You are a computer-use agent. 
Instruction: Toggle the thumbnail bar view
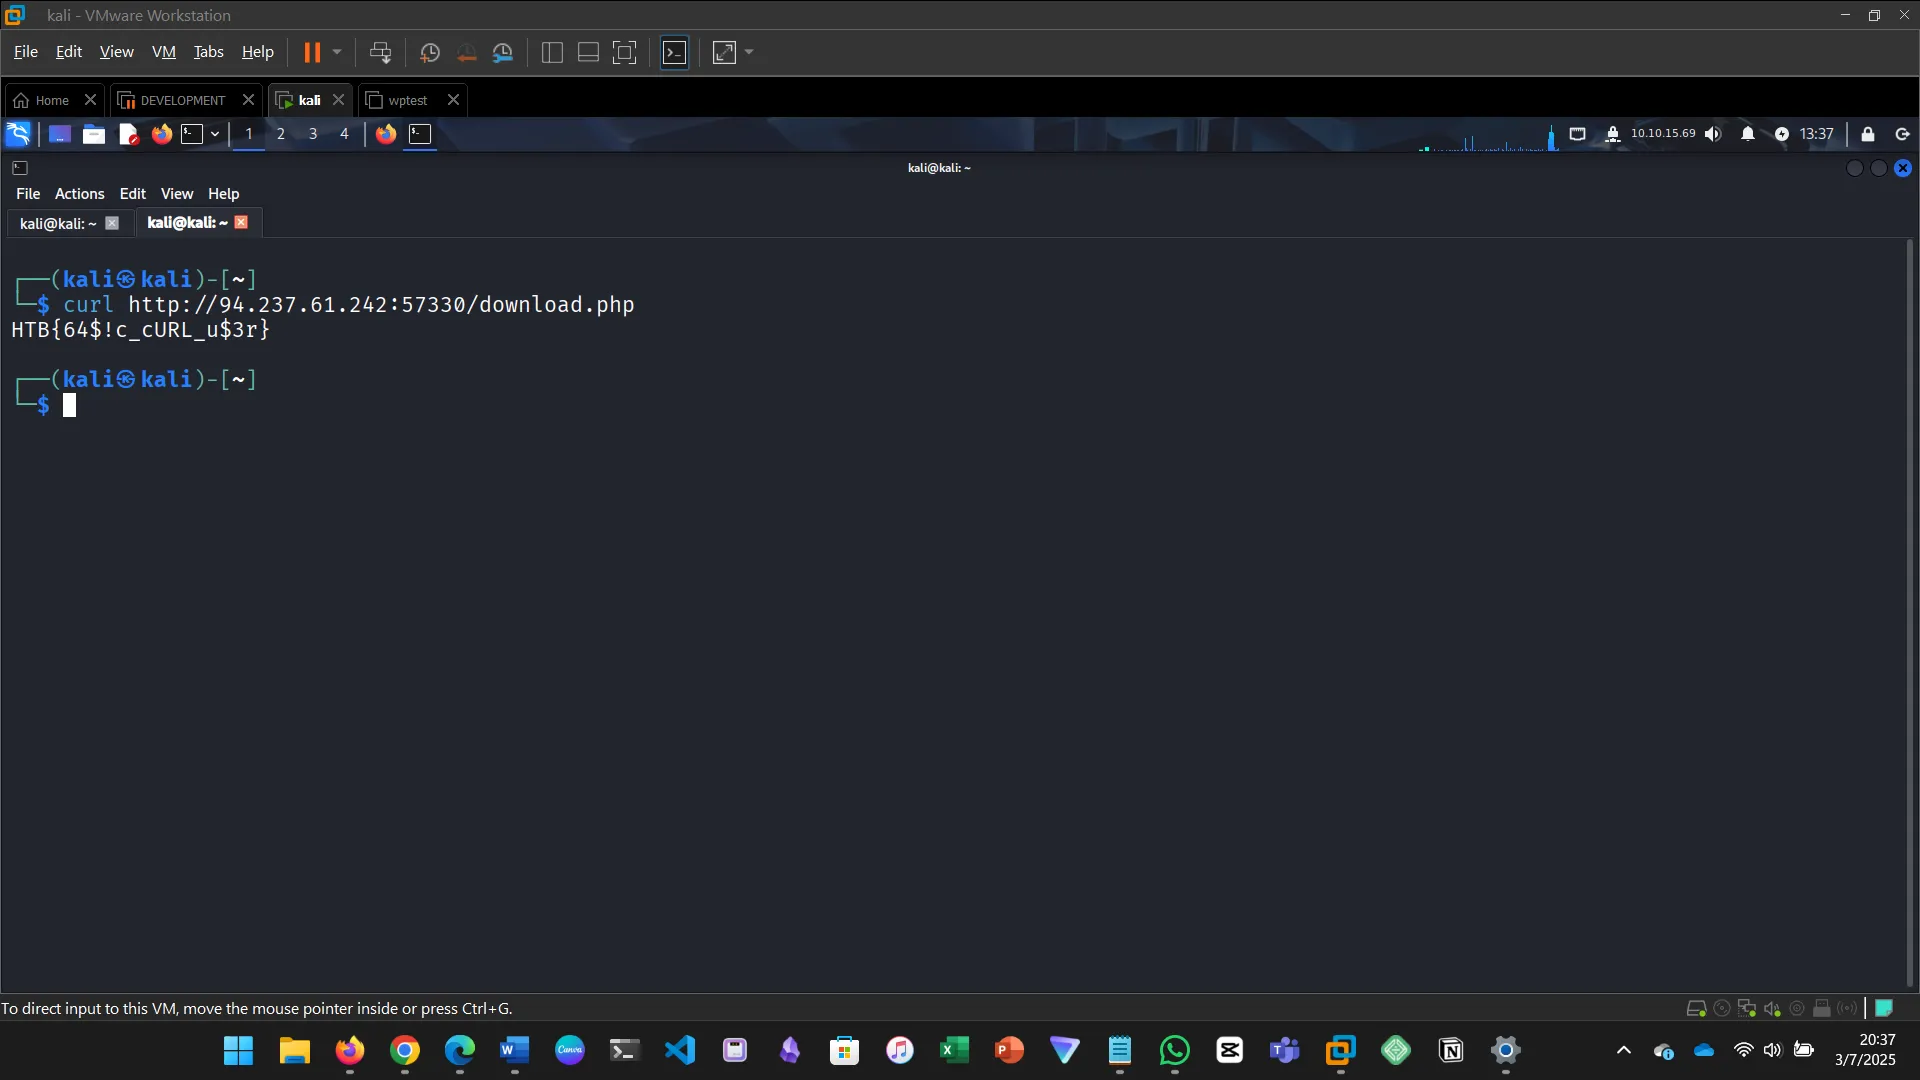pyautogui.click(x=588, y=52)
